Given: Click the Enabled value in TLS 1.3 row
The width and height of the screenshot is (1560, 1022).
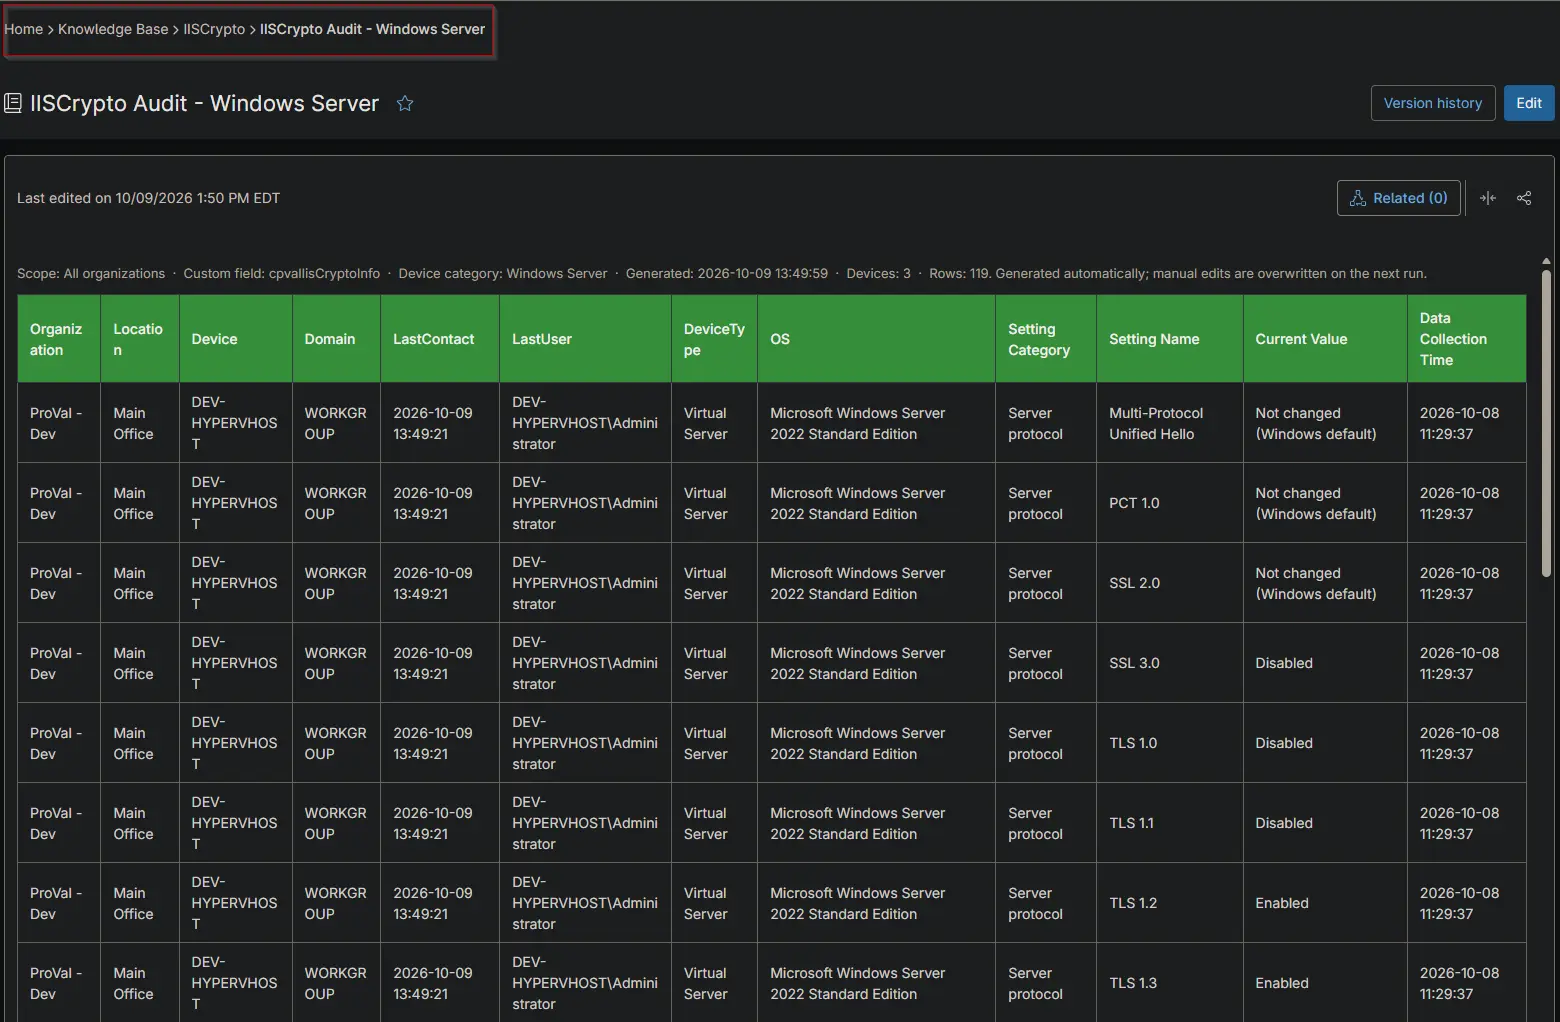Looking at the screenshot, I should [x=1282, y=983].
